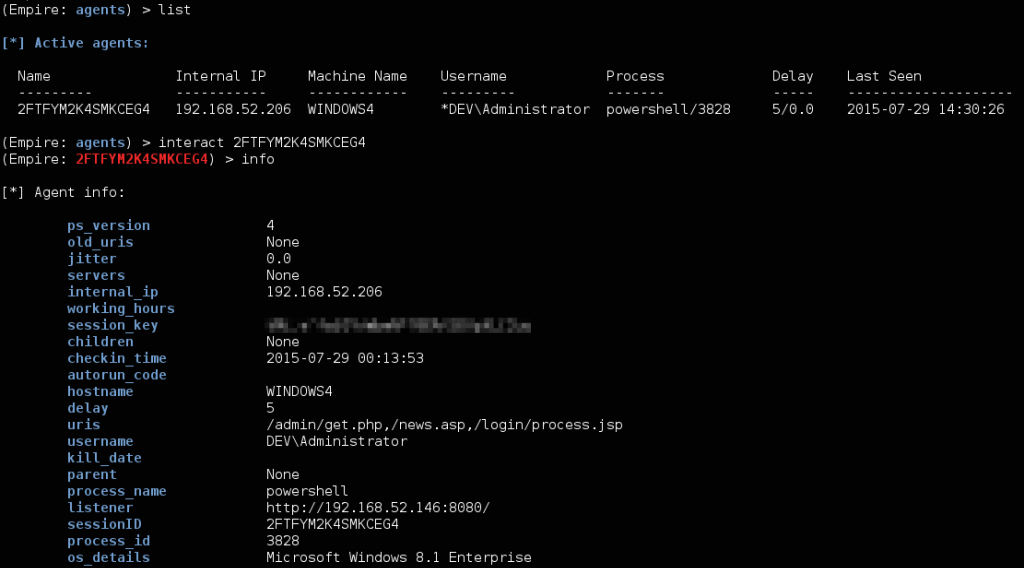Click the Last Seen timestamp 2015-07-29 14:30:26
This screenshot has height=568, width=1024.
click(925, 109)
